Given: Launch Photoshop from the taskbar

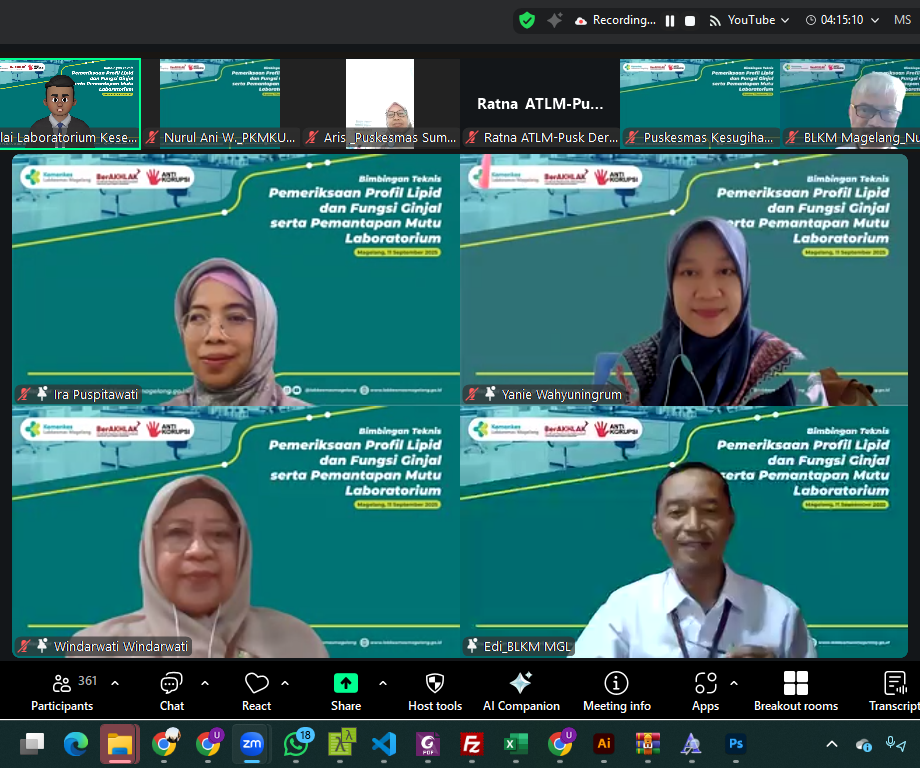Looking at the screenshot, I should click(x=735, y=744).
